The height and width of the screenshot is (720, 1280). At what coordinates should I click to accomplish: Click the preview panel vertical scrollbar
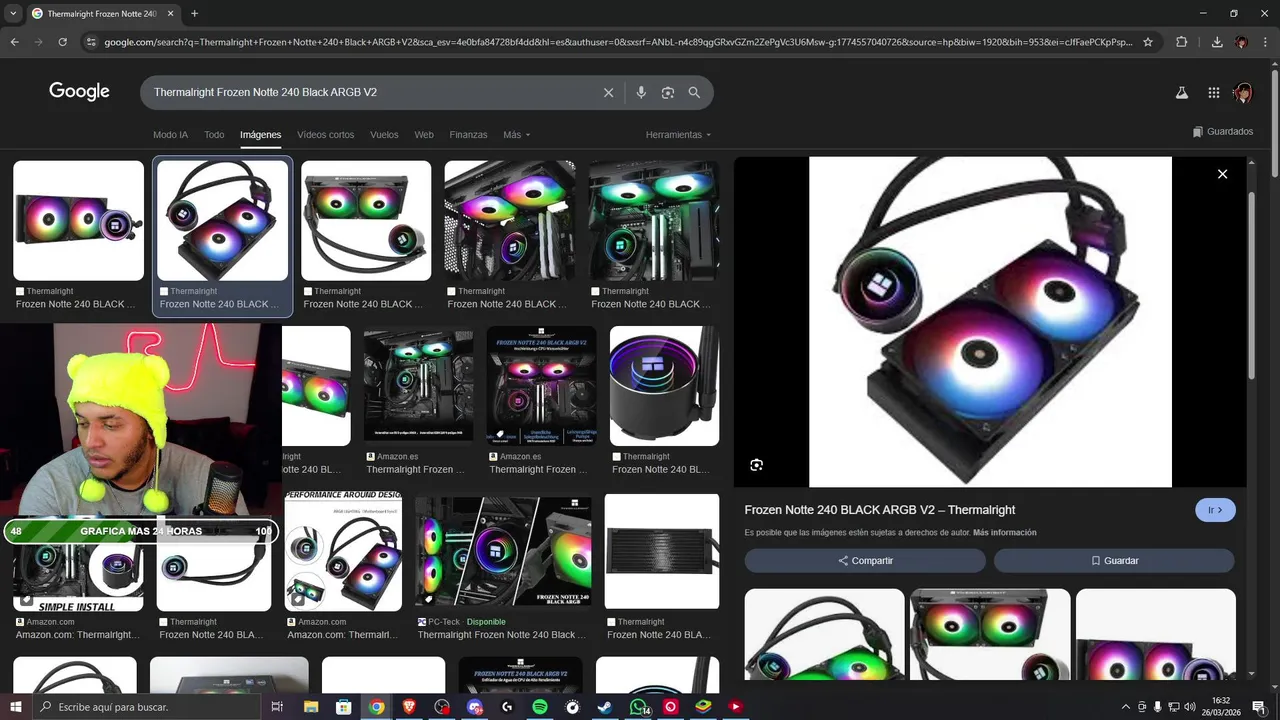[x=1251, y=285]
